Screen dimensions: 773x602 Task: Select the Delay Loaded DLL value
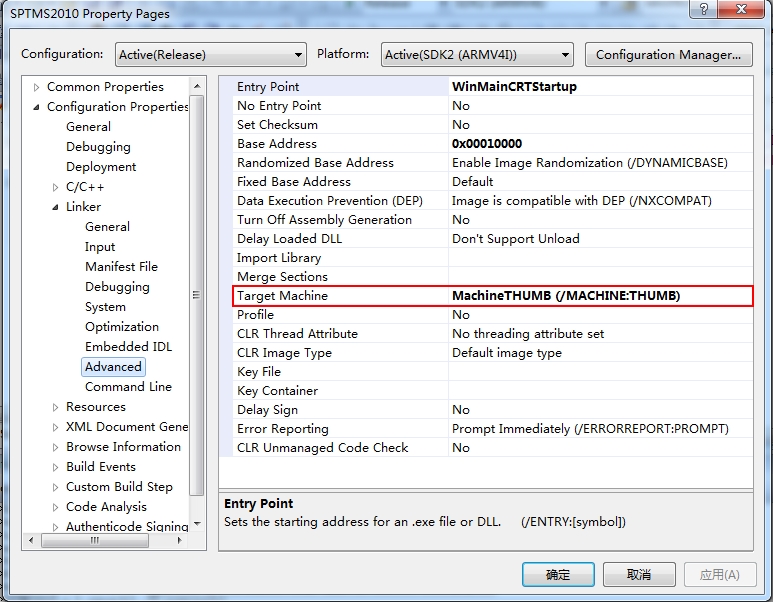click(515, 239)
